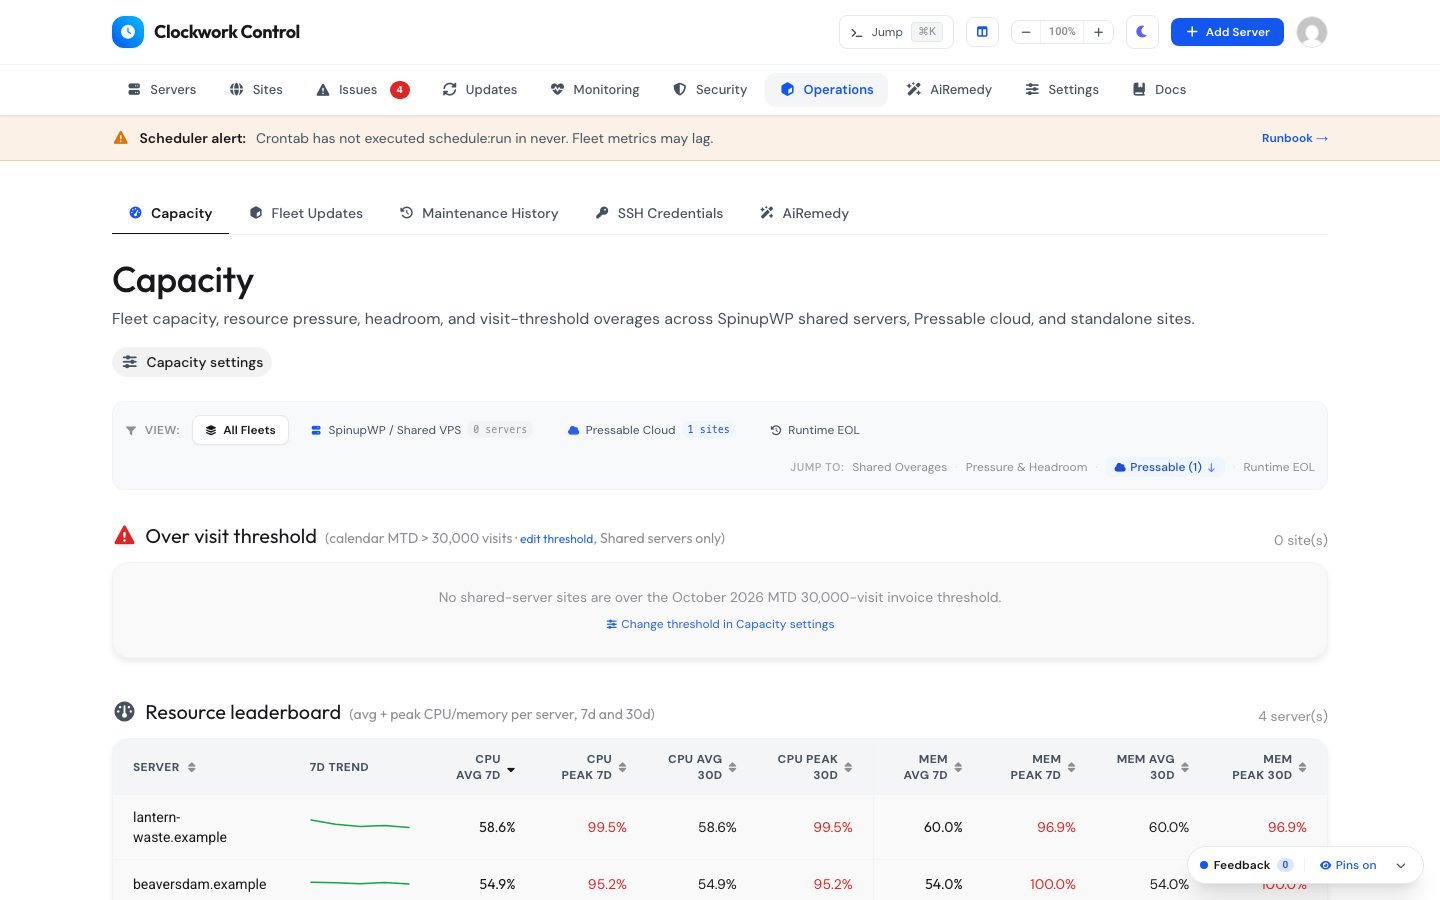Toggle the split layout view icon
1440x900 pixels.
point(982,32)
